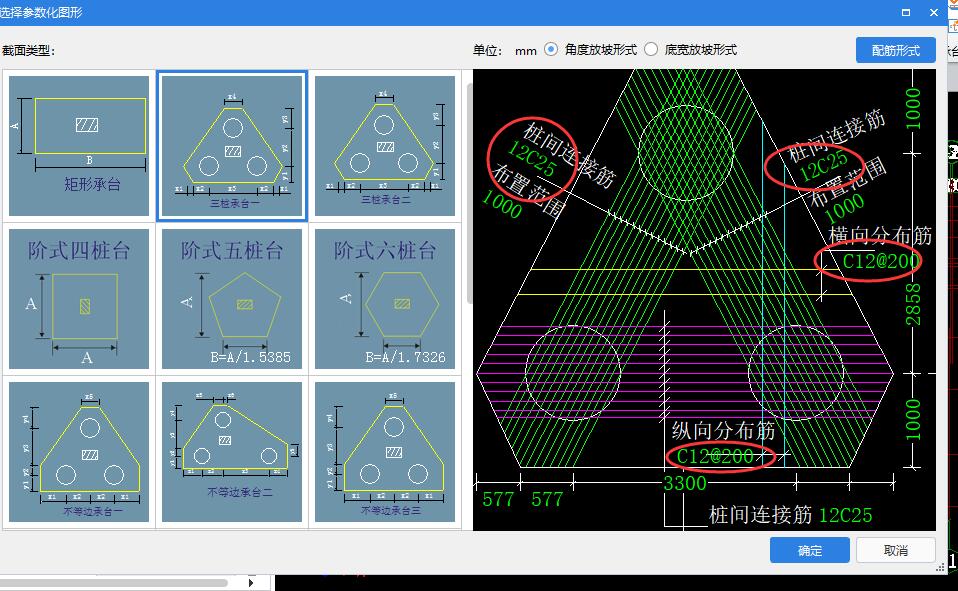Image resolution: width=958 pixels, height=591 pixels.
Task: Switch to 底宽放坡形式 option
Action: point(653,50)
